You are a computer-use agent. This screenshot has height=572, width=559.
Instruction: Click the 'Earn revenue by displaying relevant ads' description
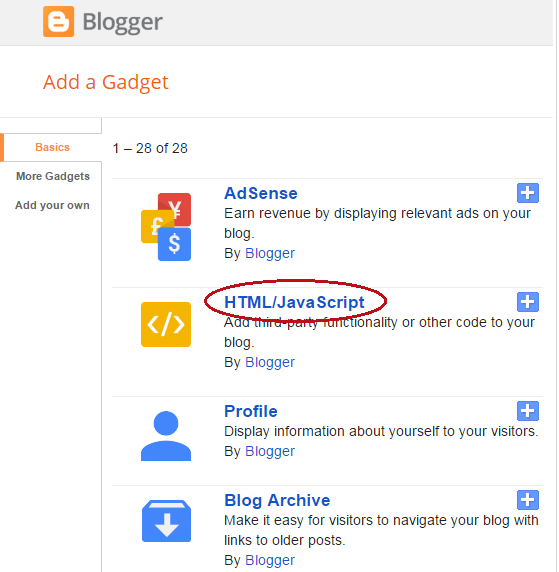[x=377, y=223]
